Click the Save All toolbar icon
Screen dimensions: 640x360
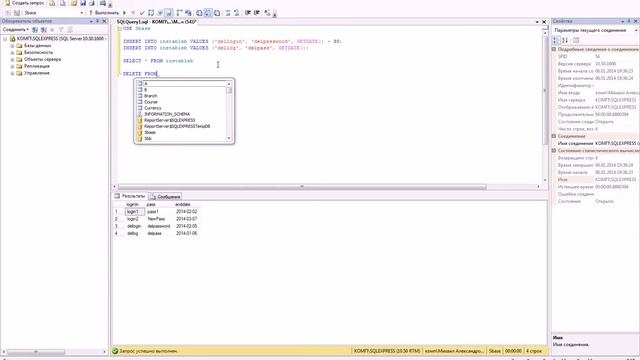click(92, 3)
